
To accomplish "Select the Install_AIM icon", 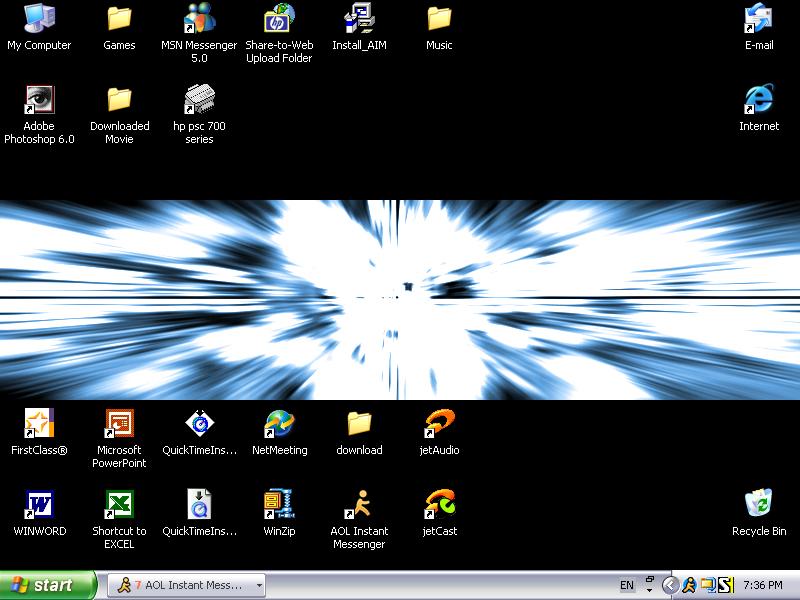I will point(359,19).
